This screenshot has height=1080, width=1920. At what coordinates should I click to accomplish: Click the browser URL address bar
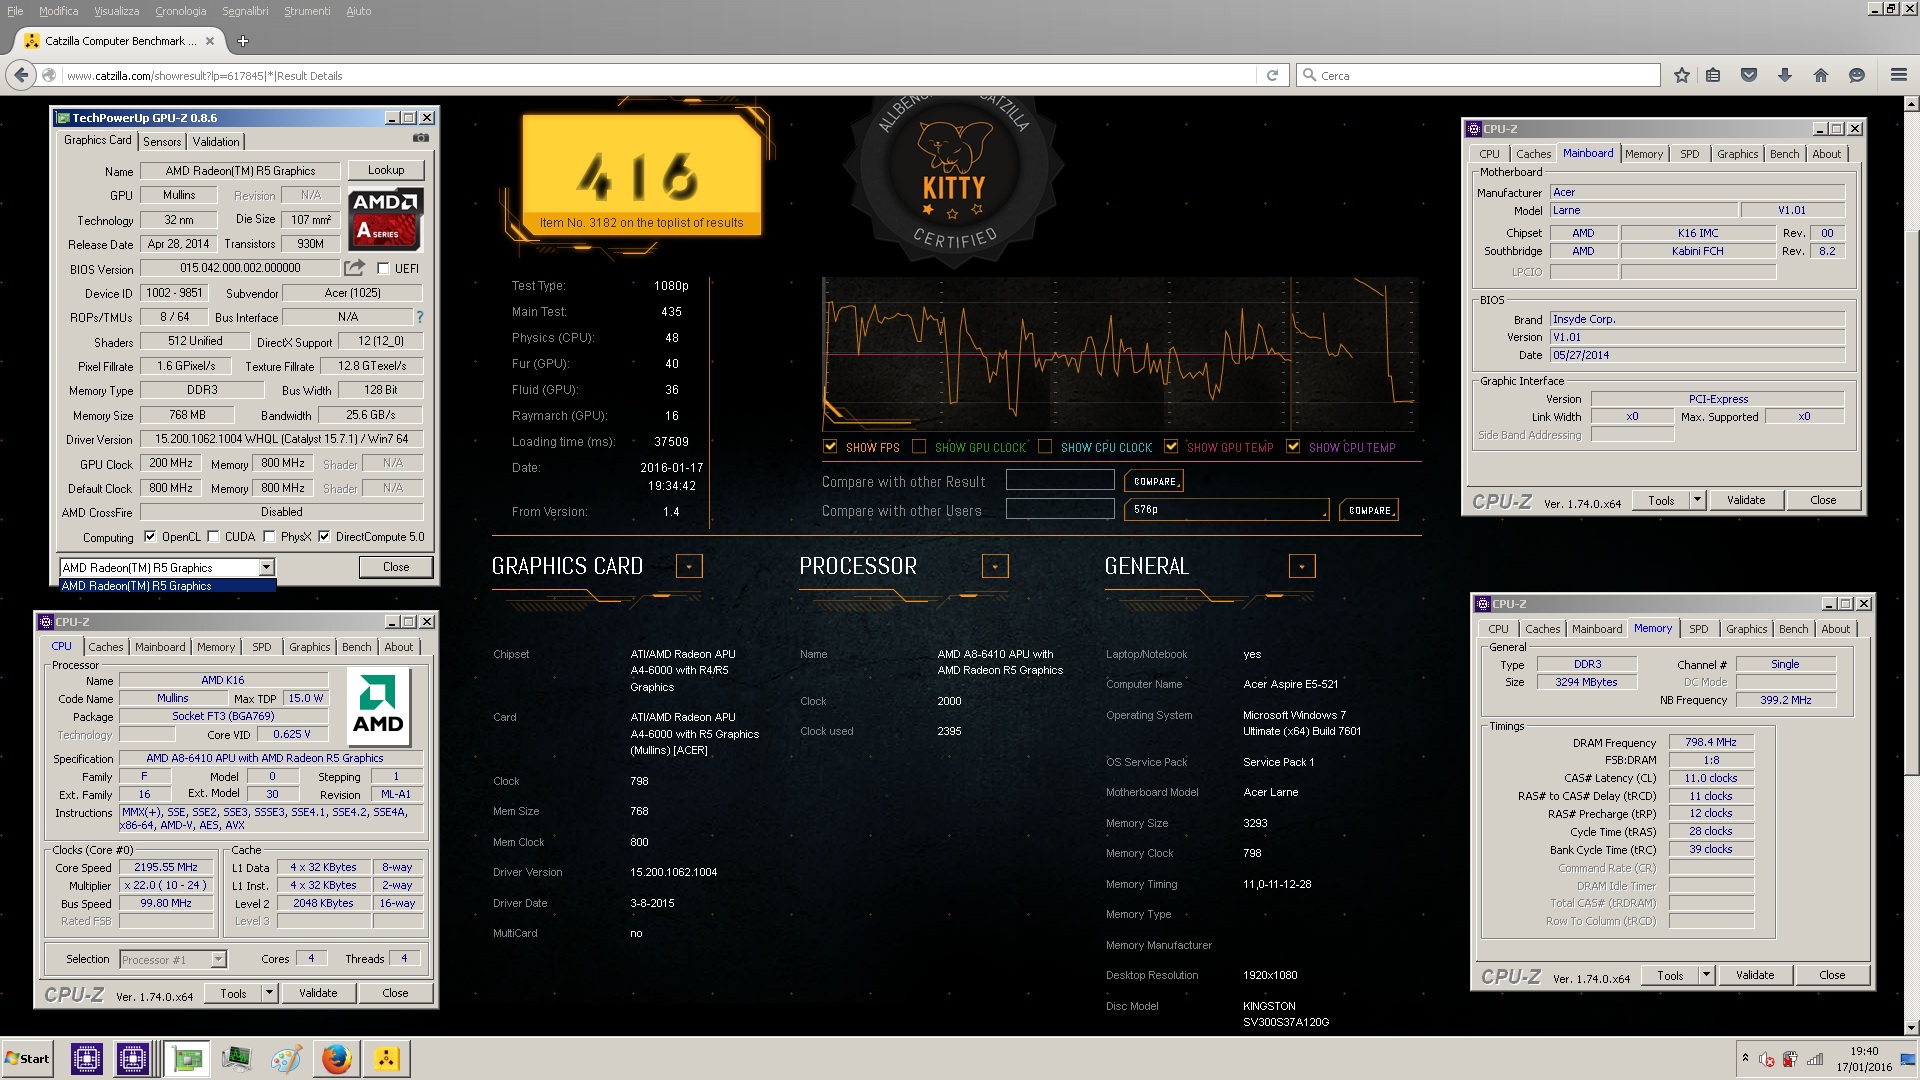pyautogui.click(x=660, y=75)
